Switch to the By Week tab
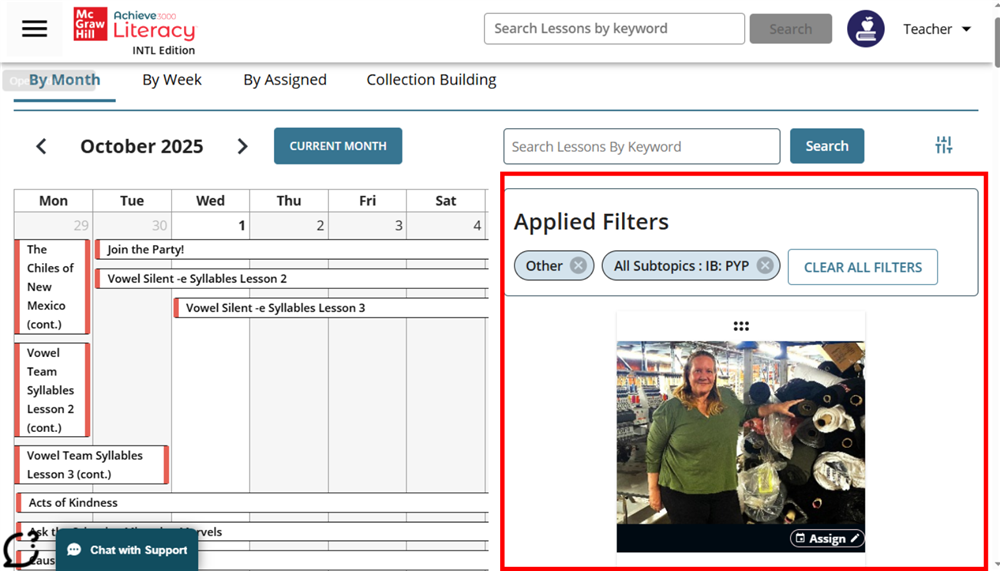1000x571 pixels. 172,80
